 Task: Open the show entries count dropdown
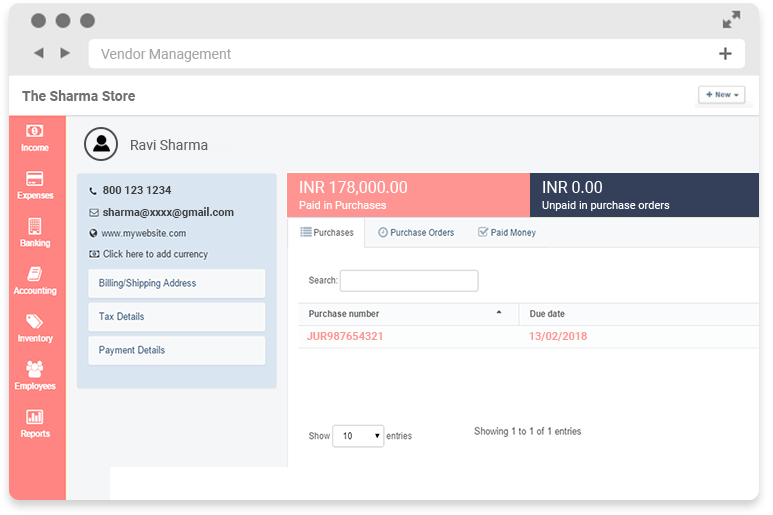(357, 436)
